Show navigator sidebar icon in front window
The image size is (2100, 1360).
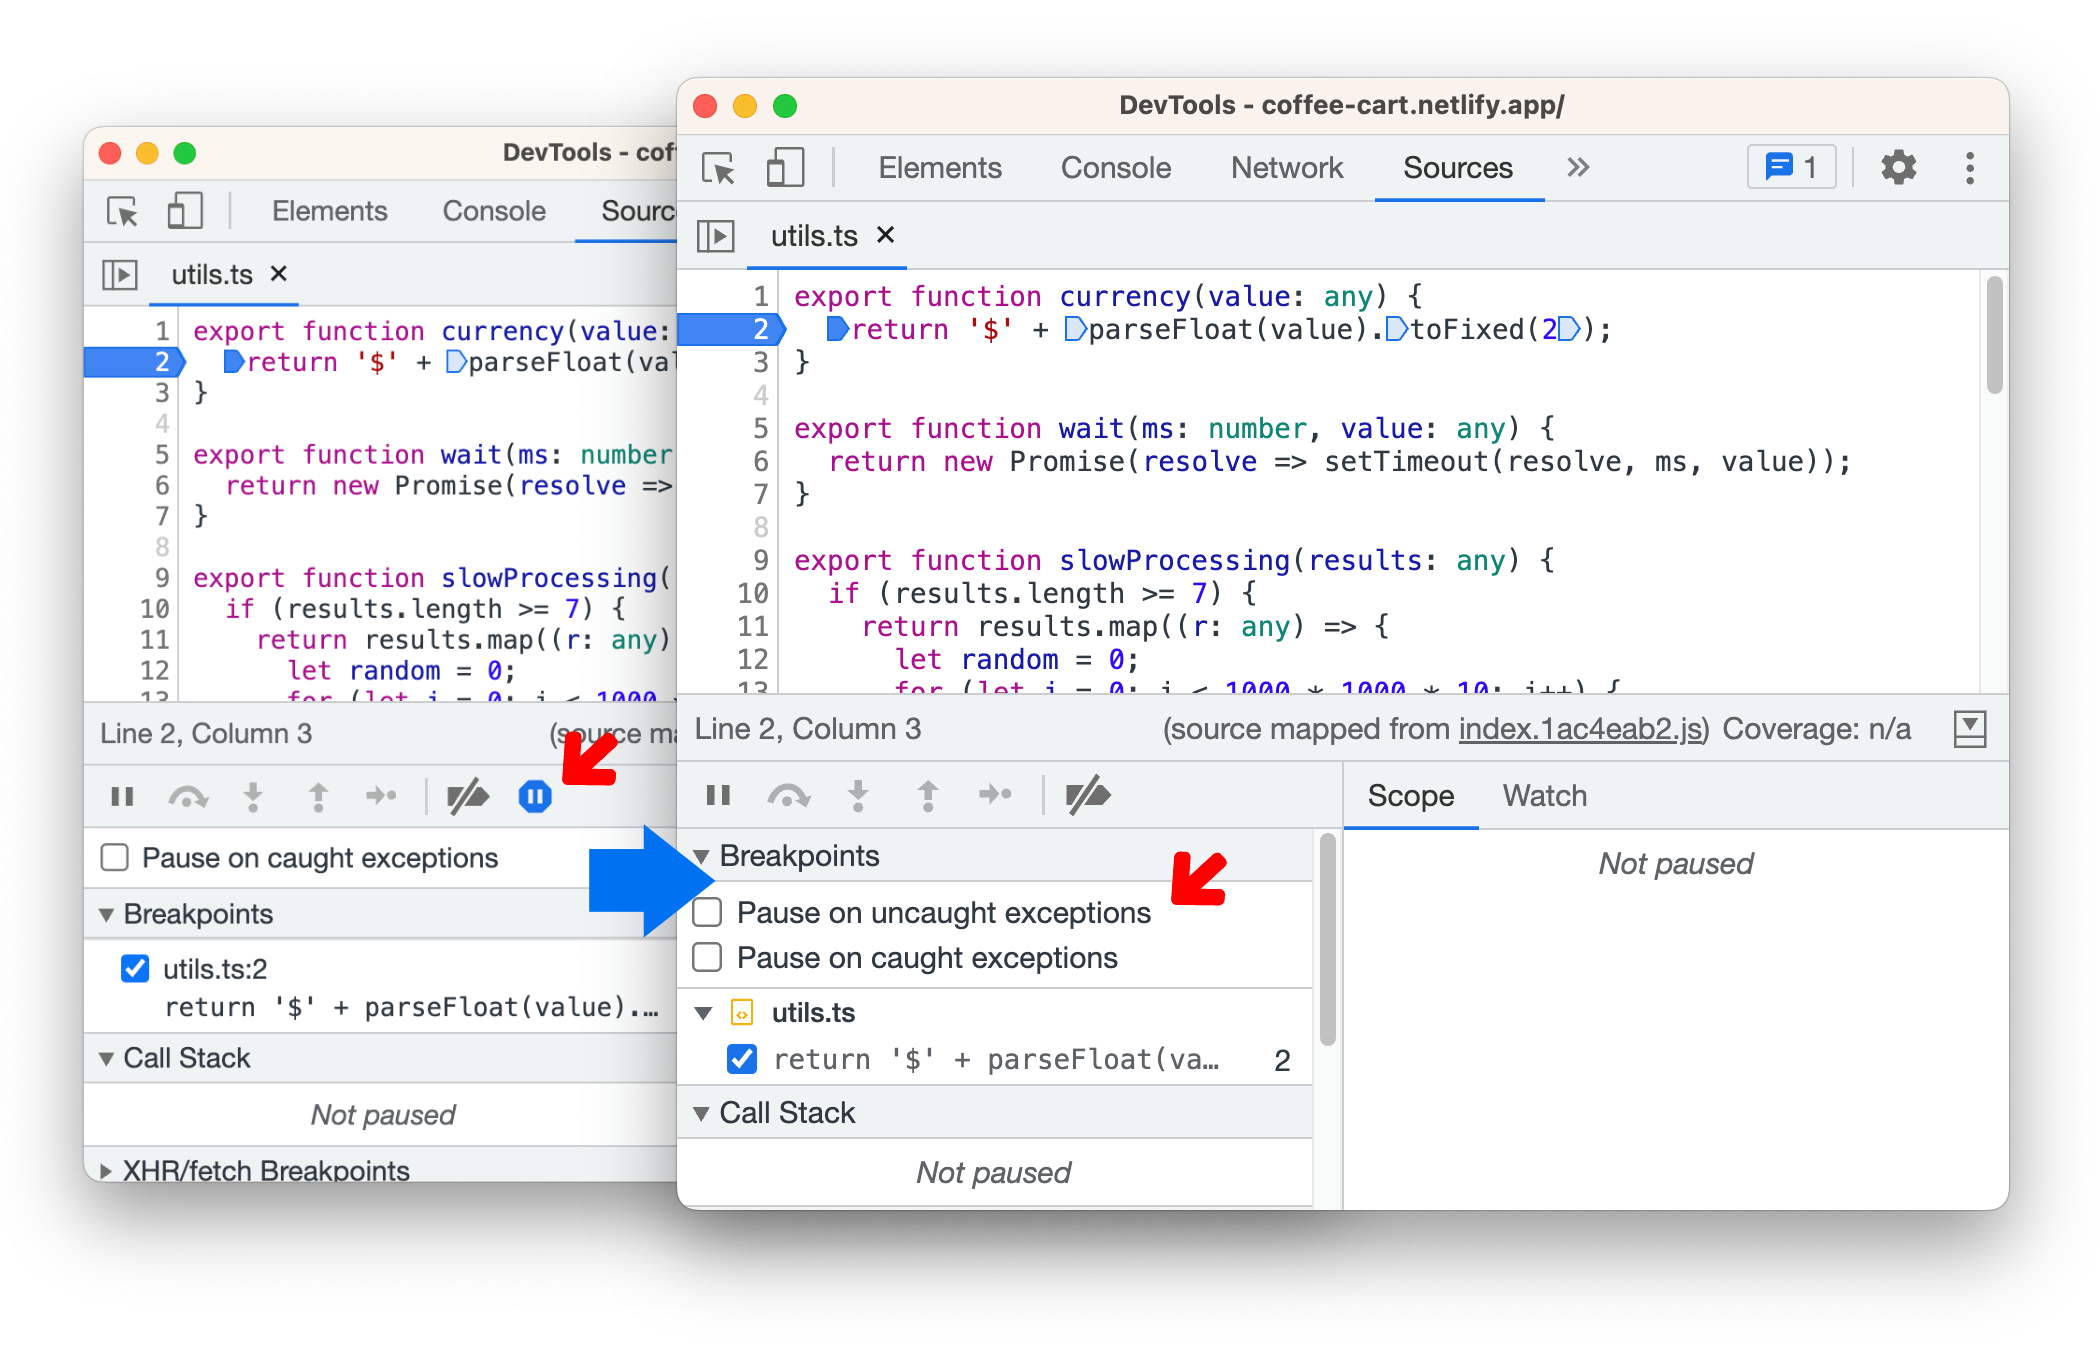click(716, 236)
